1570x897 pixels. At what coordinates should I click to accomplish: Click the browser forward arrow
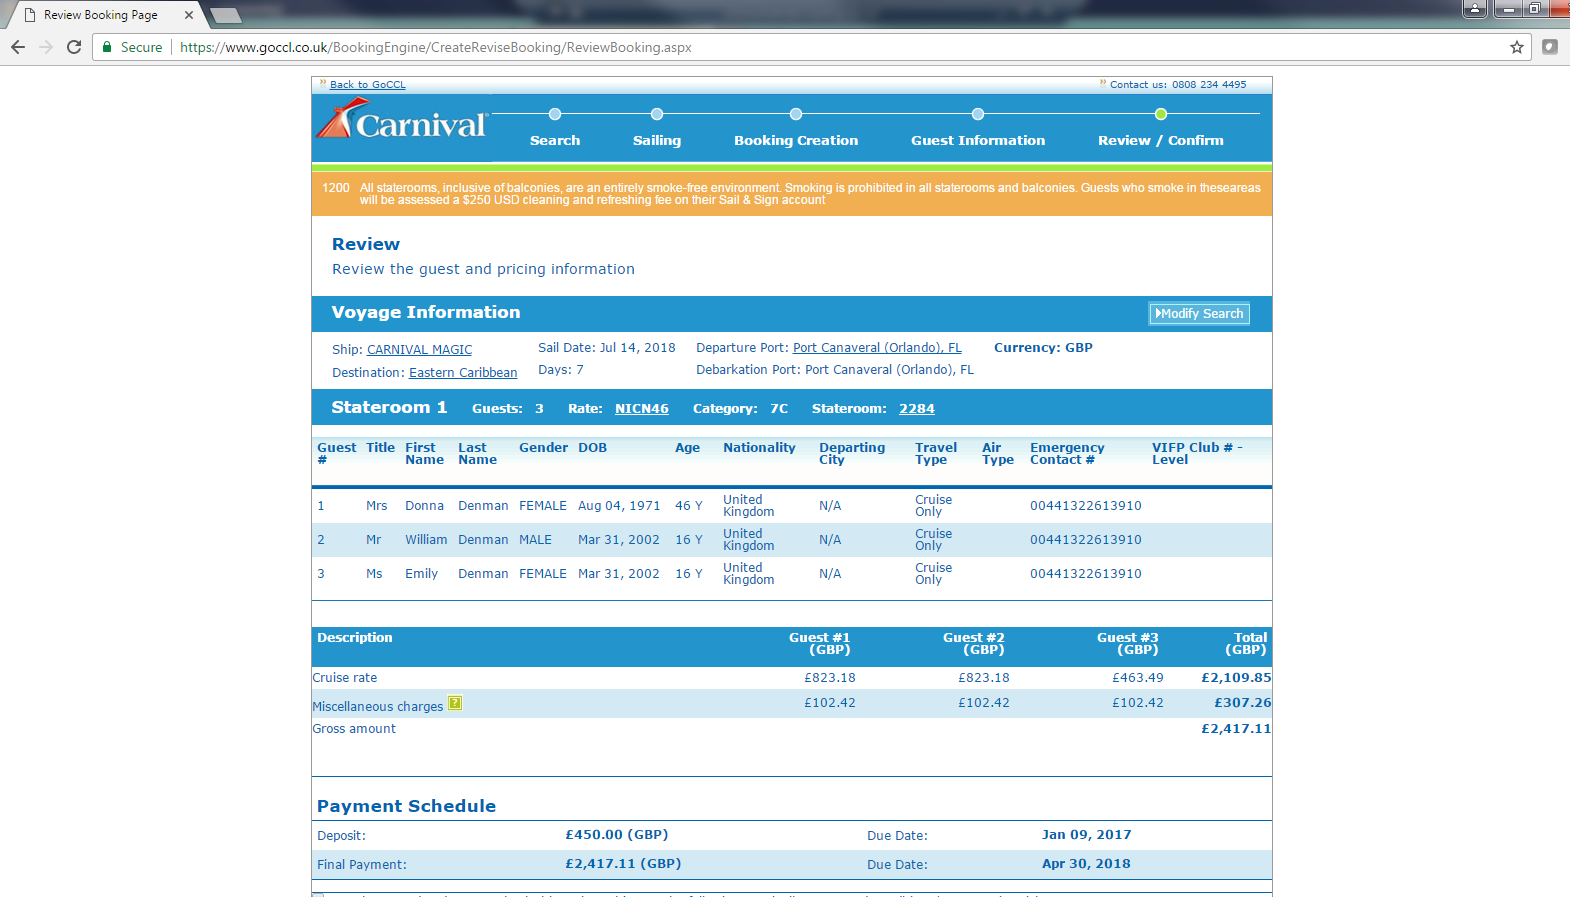(46, 47)
